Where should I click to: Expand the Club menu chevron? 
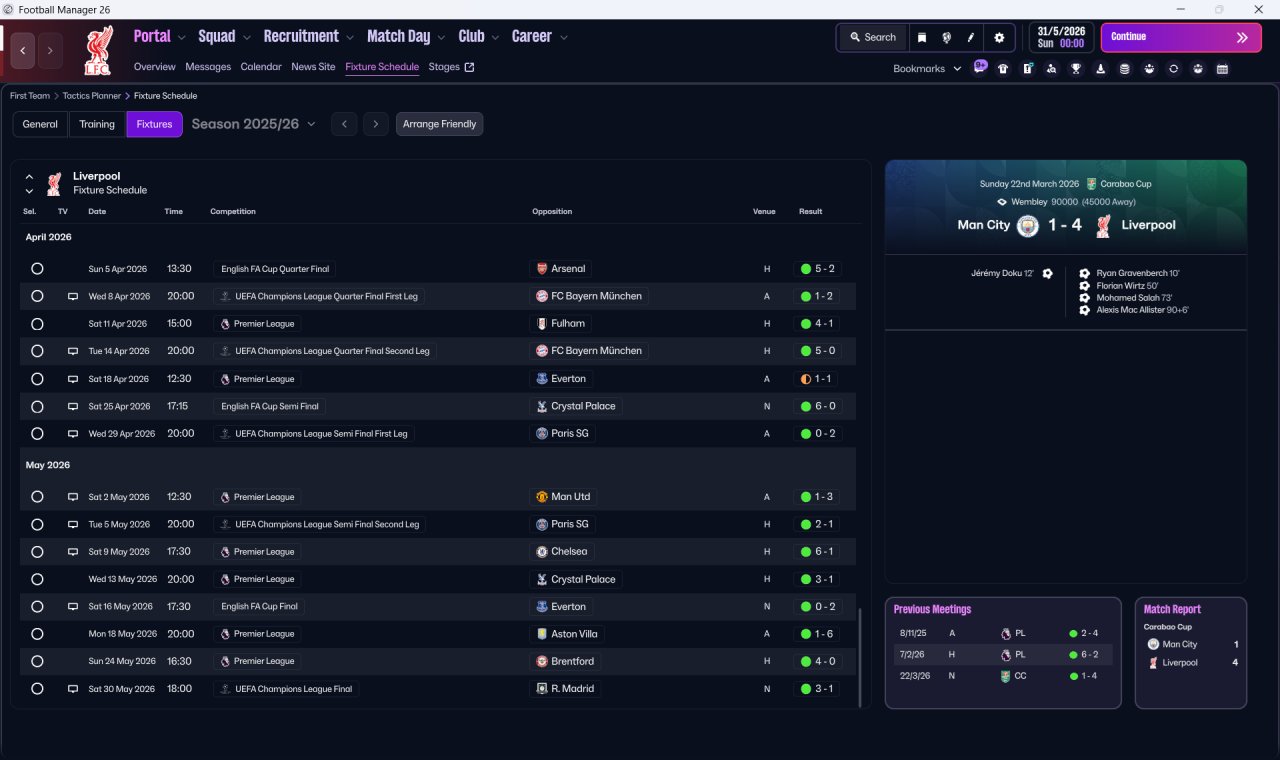pos(495,38)
